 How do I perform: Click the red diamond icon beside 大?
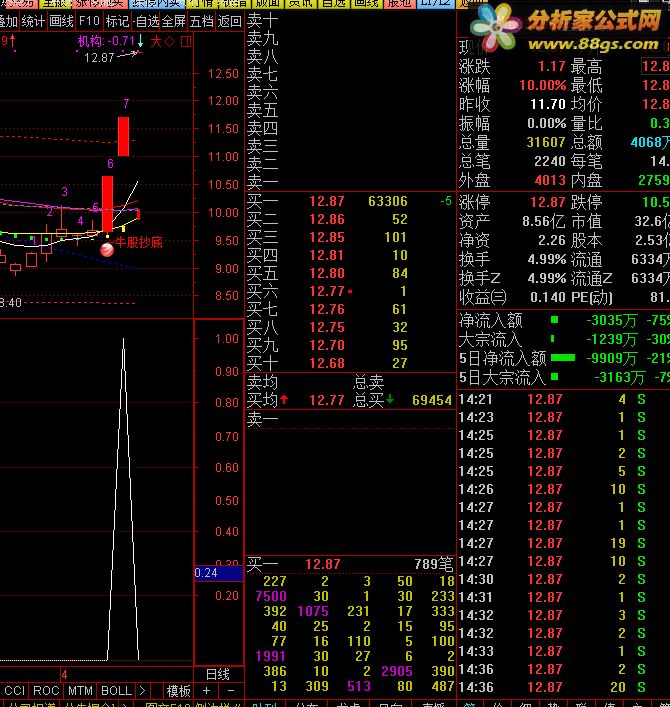[170, 42]
